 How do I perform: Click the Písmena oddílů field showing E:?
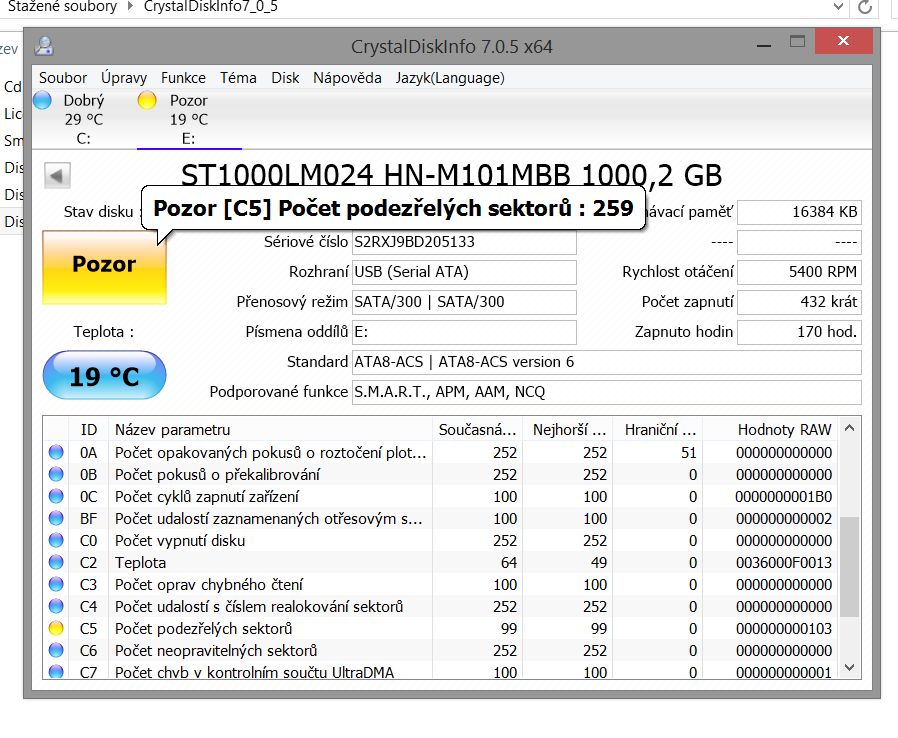(464, 332)
